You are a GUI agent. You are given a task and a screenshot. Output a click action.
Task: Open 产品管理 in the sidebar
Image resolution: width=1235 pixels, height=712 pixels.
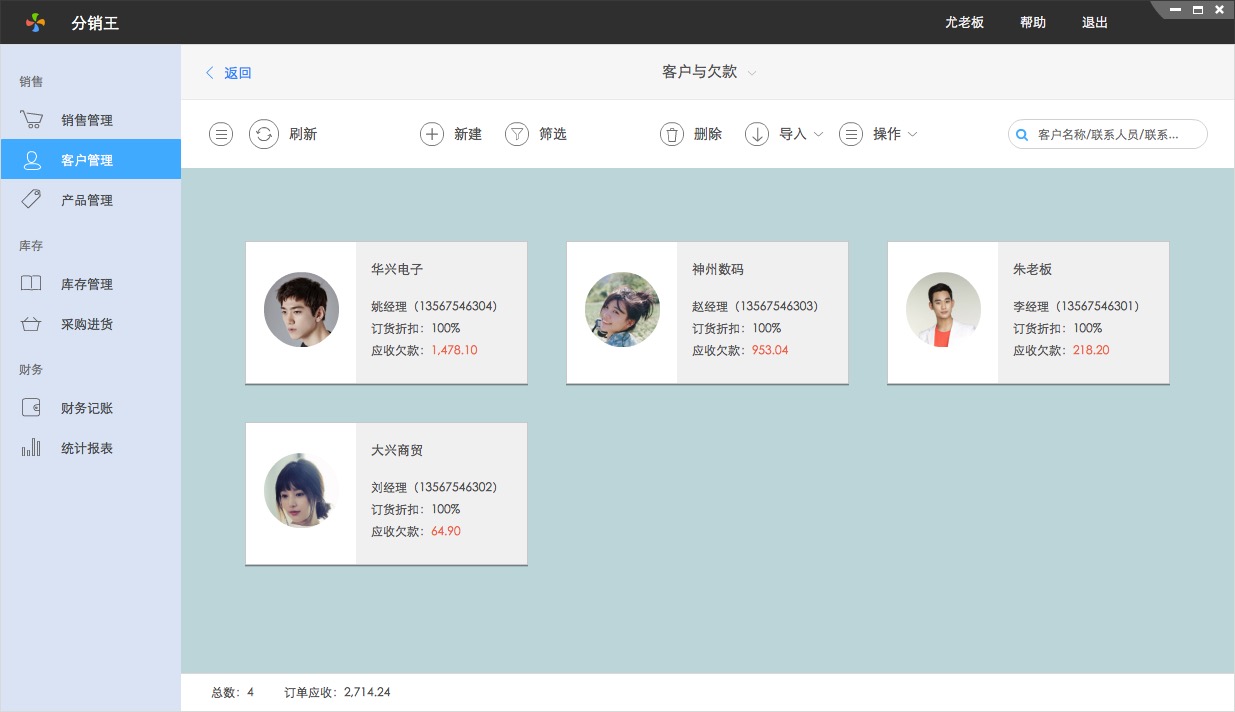point(87,200)
